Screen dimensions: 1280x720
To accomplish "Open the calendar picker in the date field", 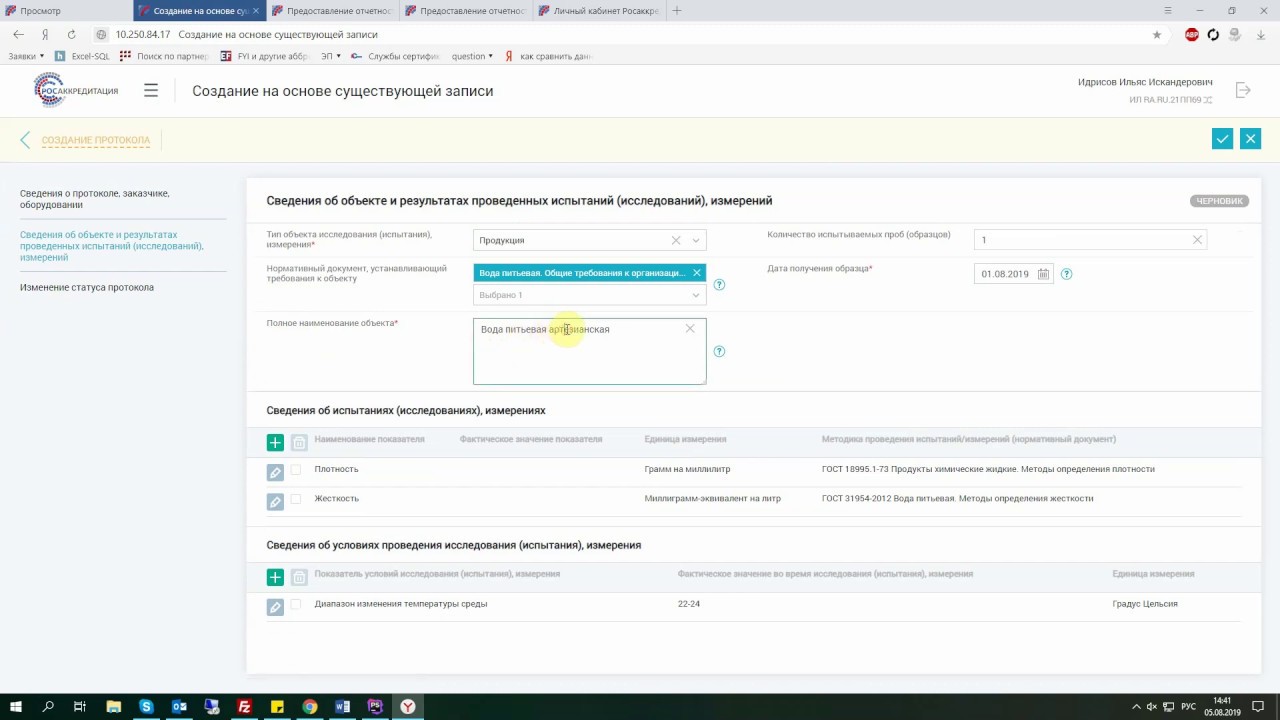I will pos(1043,274).
